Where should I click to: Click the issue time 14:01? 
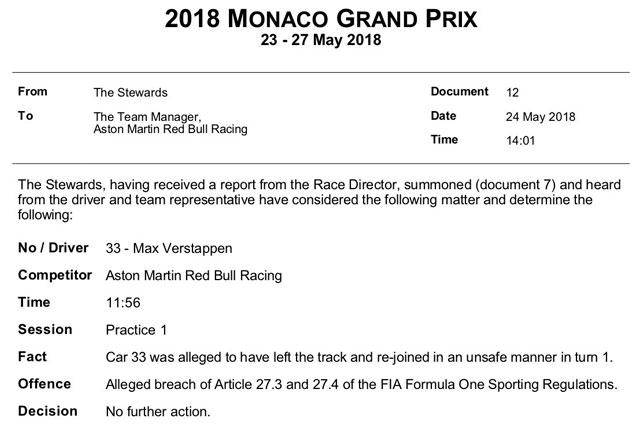(520, 141)
